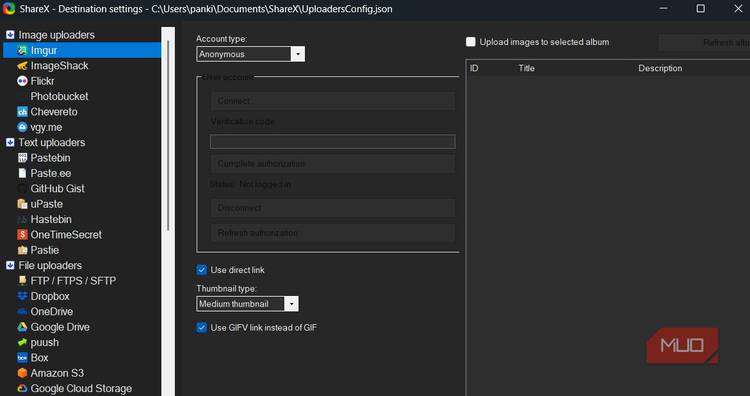Viewport: 750px width, 396px height.
Task: Collapse the Text uploaders group
Action: pyautogui.click(x=10, y=143)
